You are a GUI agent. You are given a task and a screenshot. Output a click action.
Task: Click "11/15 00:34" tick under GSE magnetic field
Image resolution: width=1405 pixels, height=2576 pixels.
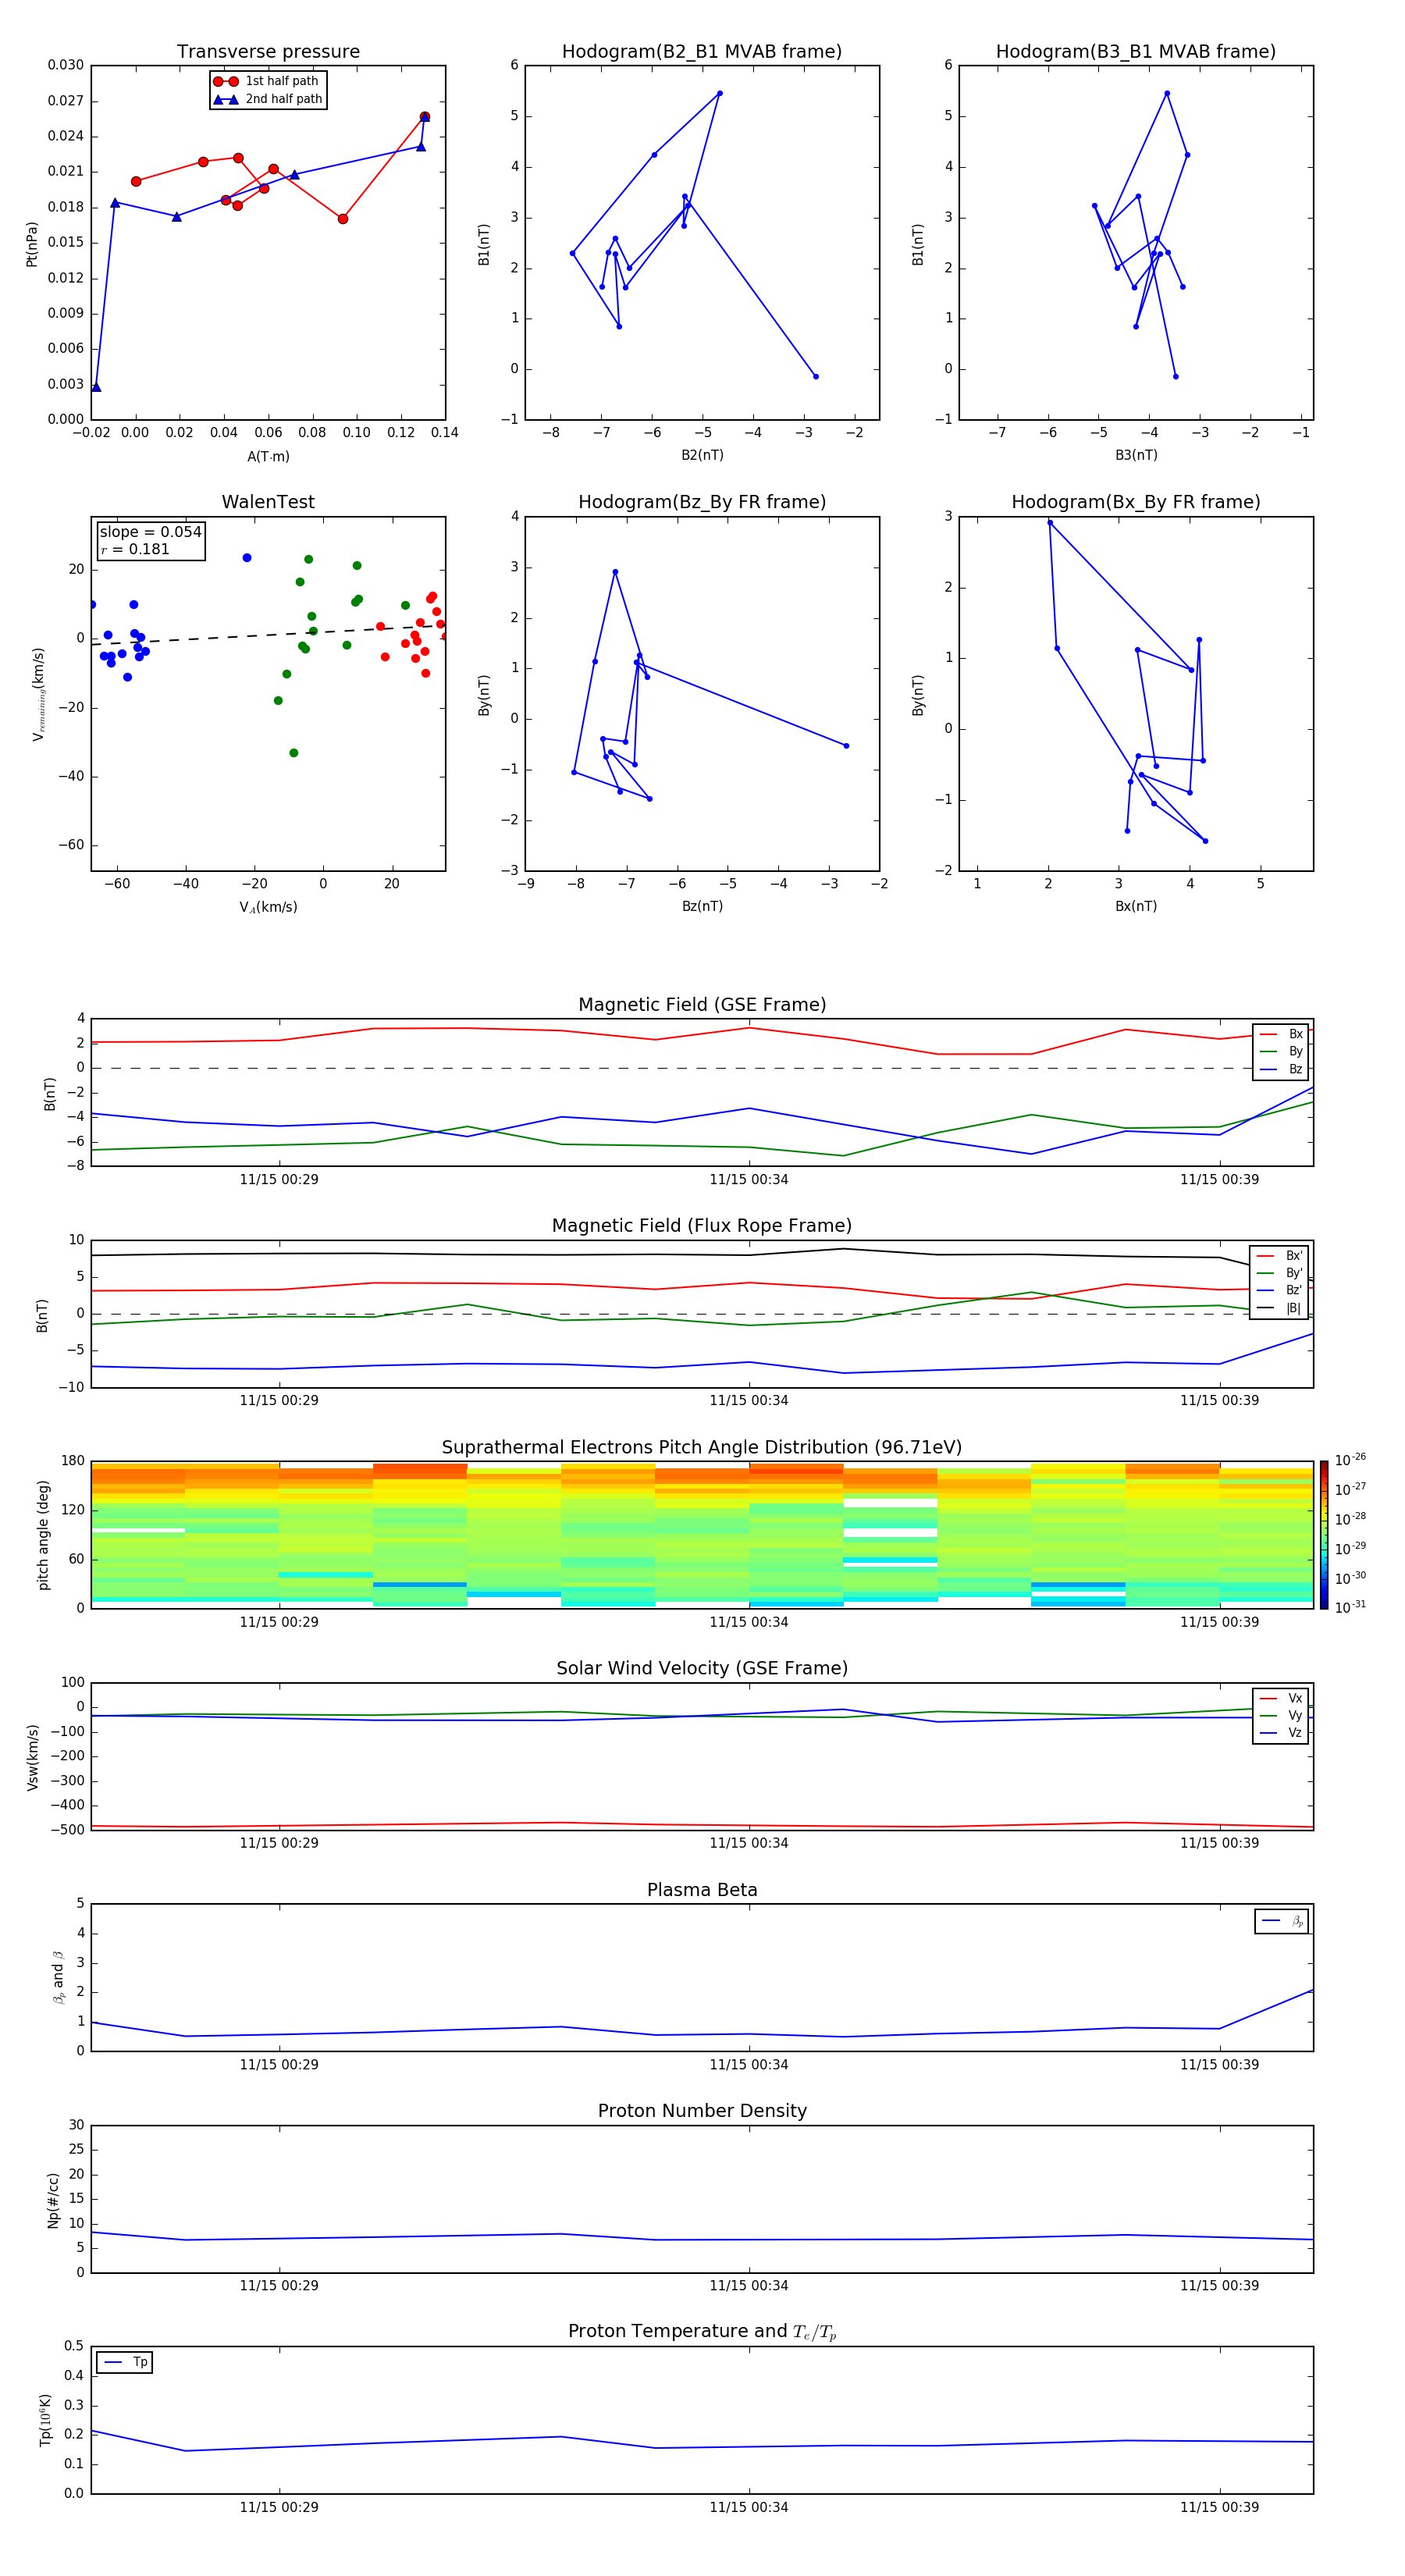click(749, 1180)
